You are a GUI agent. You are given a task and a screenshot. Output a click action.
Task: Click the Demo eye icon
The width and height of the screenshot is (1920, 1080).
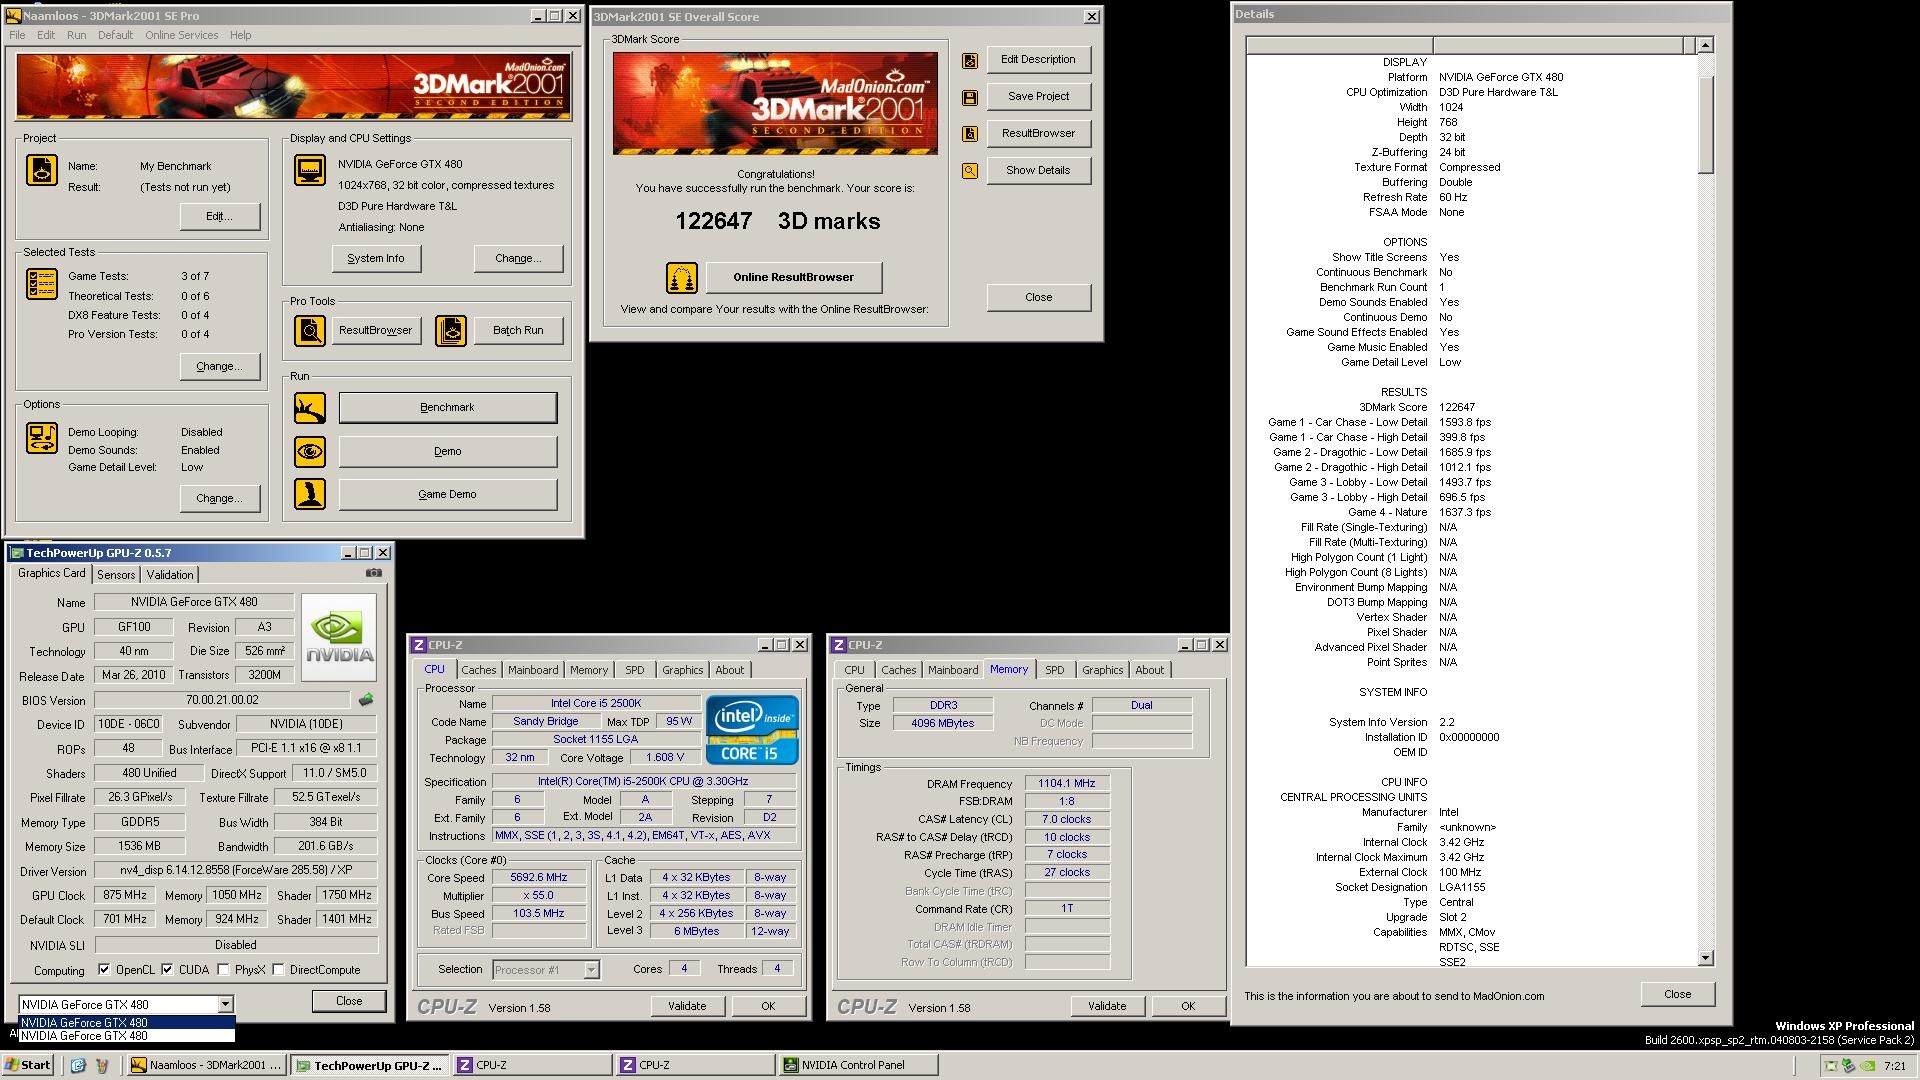[310, 452]
